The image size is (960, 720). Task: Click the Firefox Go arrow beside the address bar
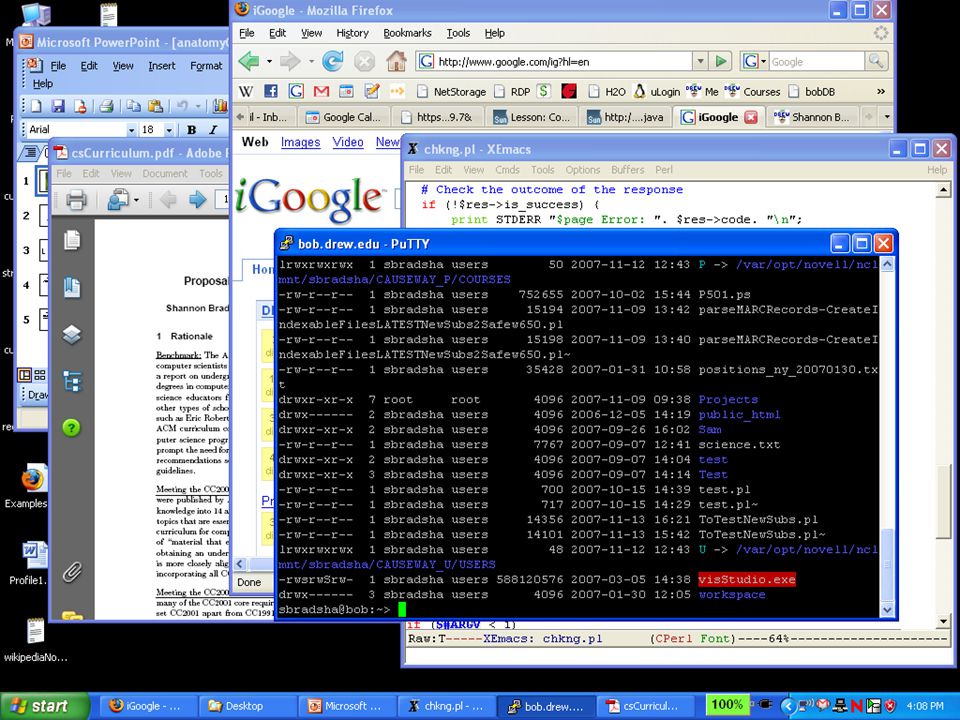pyautogui.click(x=721, y=61)
